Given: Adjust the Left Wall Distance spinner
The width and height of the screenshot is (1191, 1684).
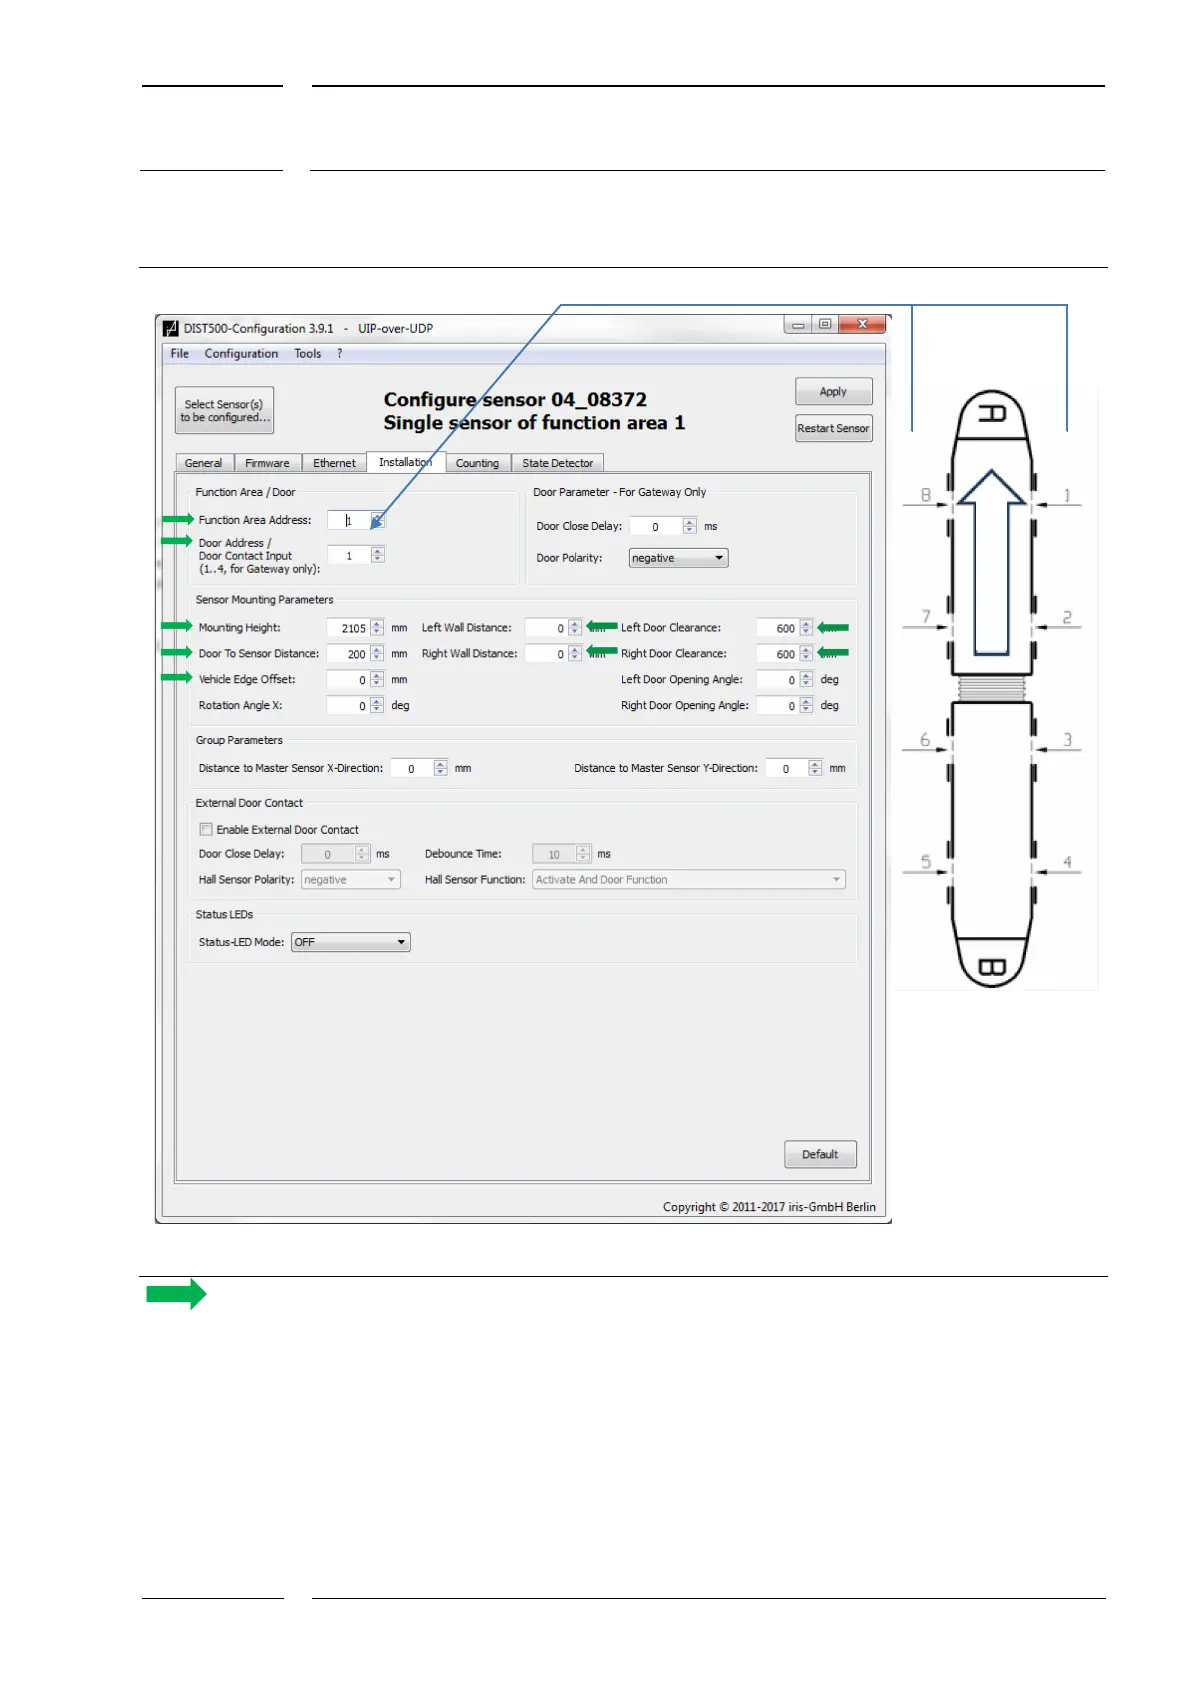Looking at the screenshot, I should click(575, 628).
